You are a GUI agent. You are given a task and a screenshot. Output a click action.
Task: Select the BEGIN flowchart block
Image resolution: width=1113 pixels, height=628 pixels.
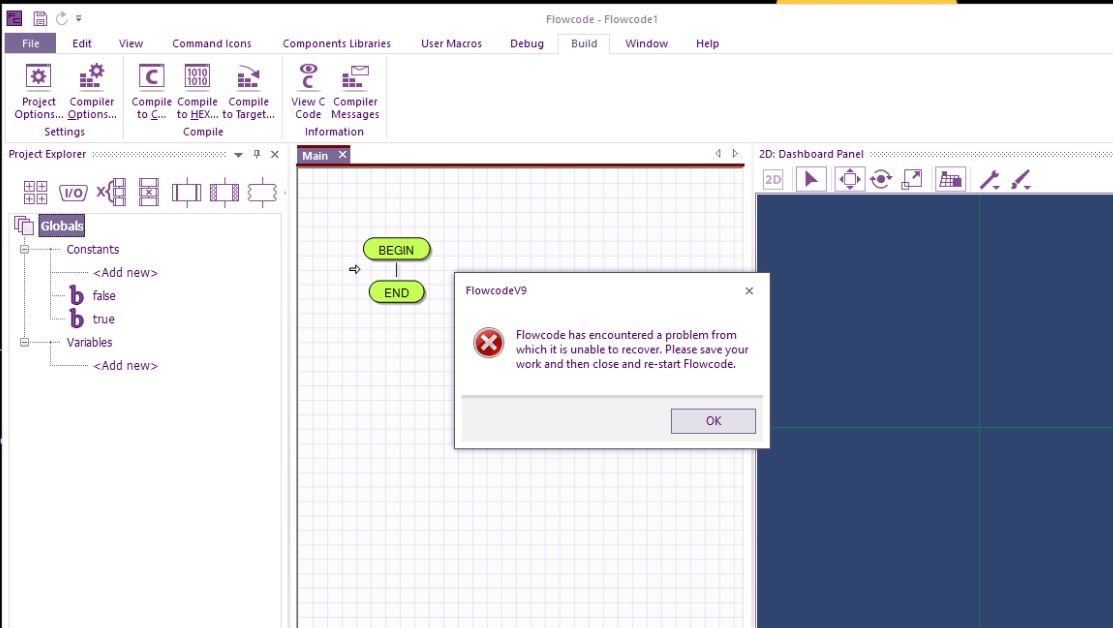(396, 250)
